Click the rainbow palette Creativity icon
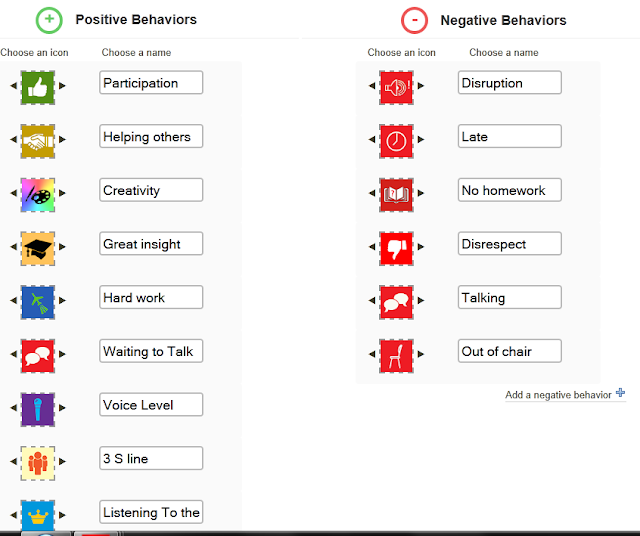Image resolution: width=640 pixels, height=536 pixels. pos(37,194)
